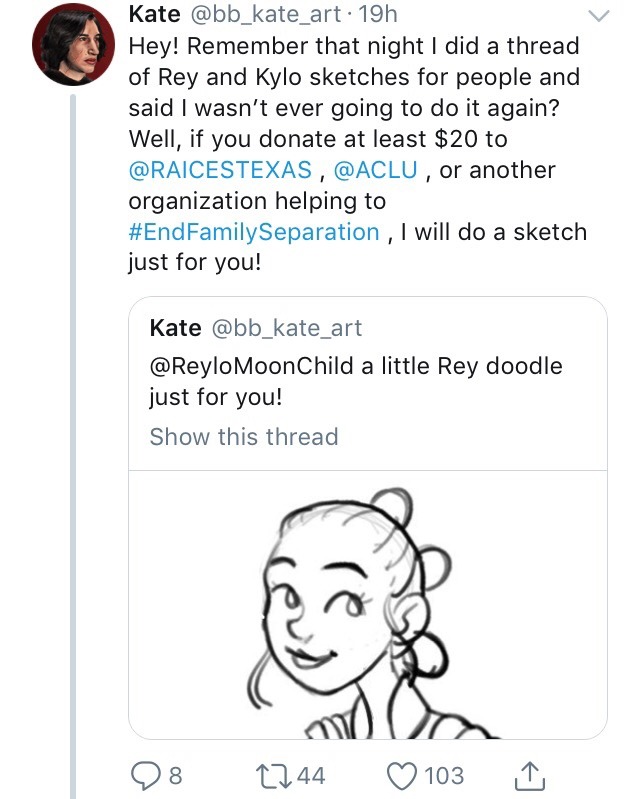The image size is (639, 799).
Task: Click @bb_kate_art handle in the quoted tweet
Action: tap(288, 327)
